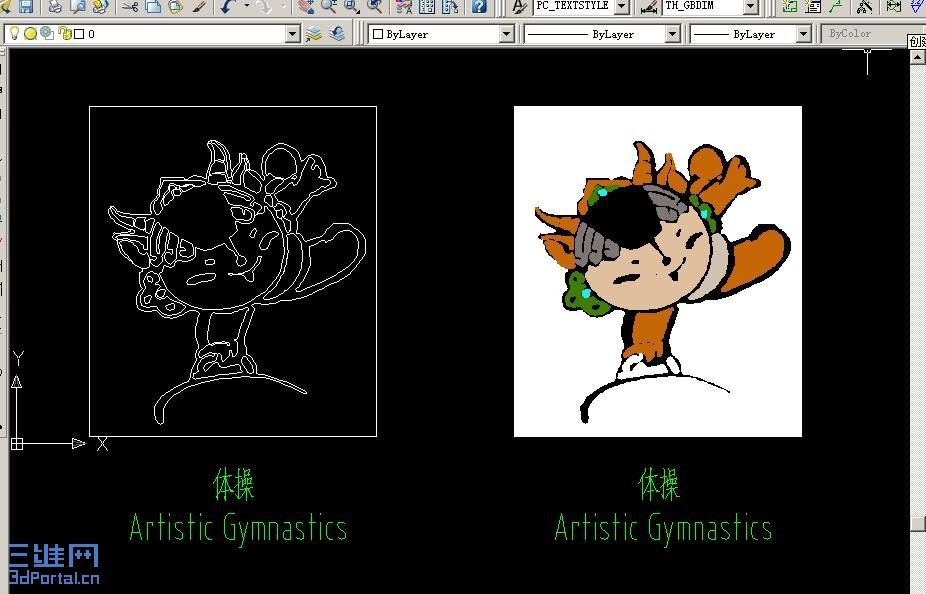Click the right vertical scrollbar up arrow
Viewport: 926px width, 594px height.
point(916,57)
